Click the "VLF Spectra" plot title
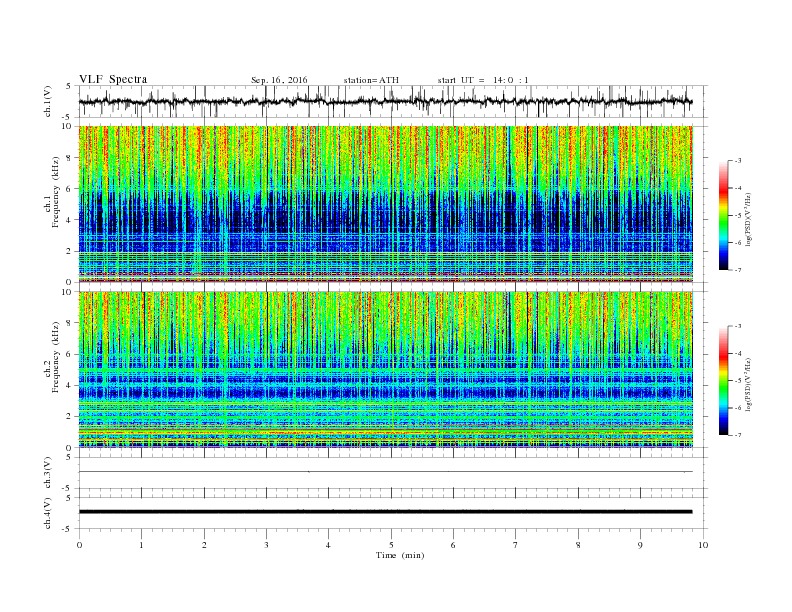 (113, 79)
